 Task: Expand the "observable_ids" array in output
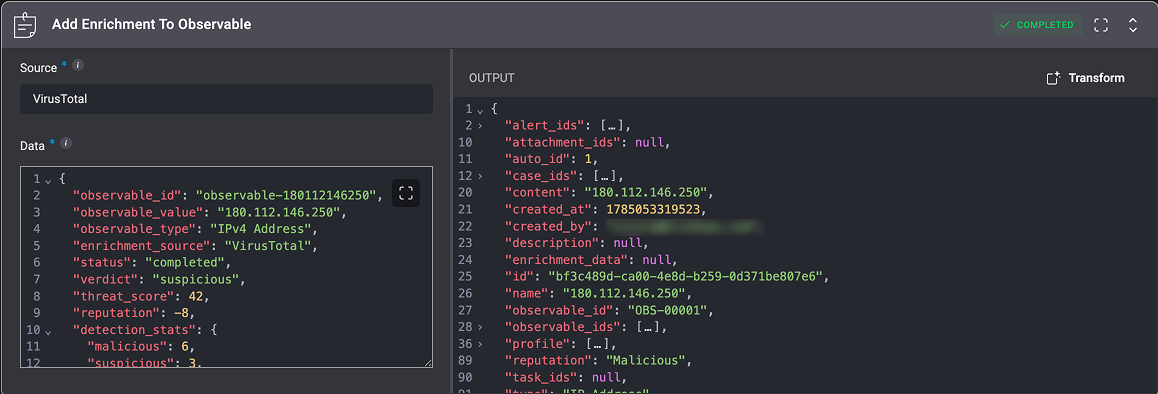tap(480, 327)
